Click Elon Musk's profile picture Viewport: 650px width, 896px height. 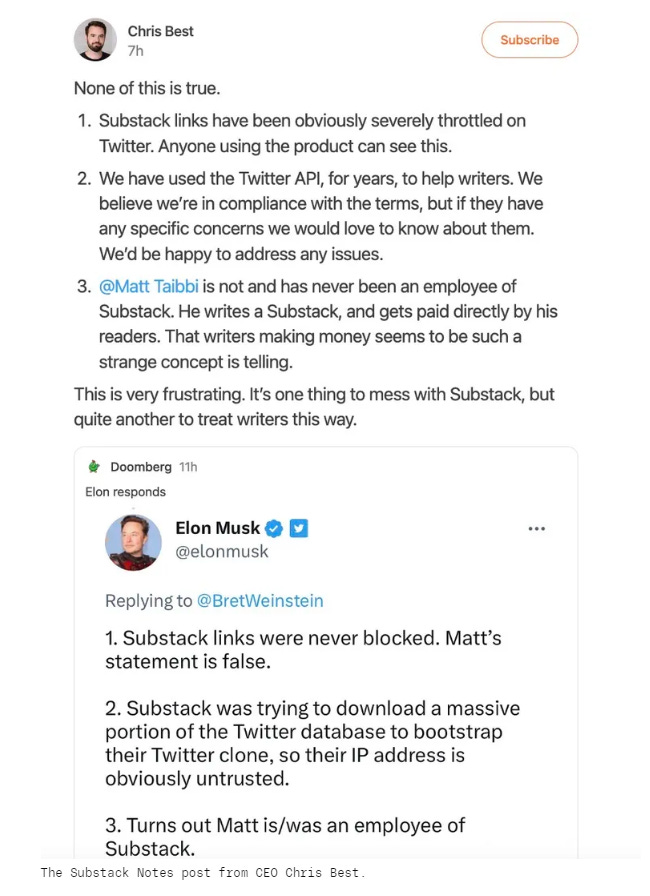point(133,542)
